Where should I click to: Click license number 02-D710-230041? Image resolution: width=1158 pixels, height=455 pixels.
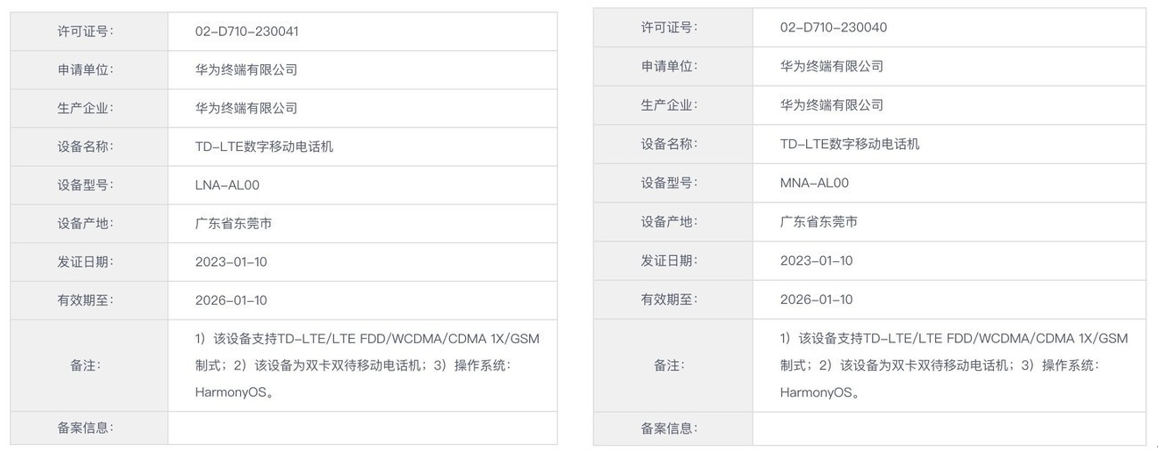247,31
